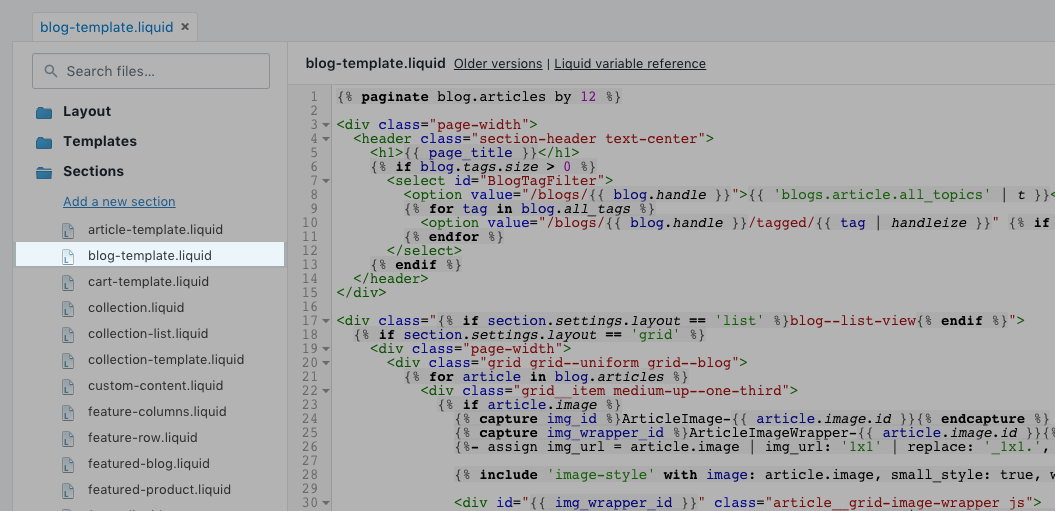
Task: Open collection-template.liquid file
Action: click(x=166, y=360)
